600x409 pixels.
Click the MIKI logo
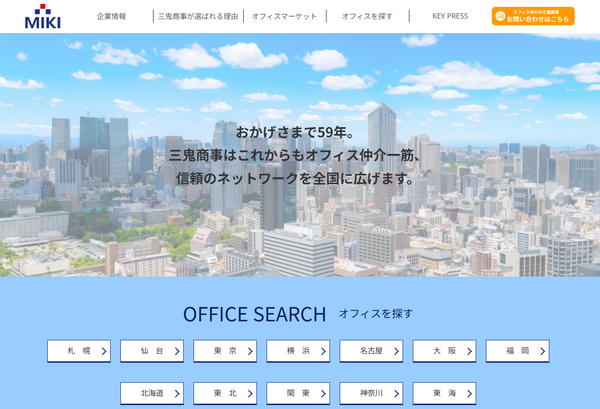42,17
